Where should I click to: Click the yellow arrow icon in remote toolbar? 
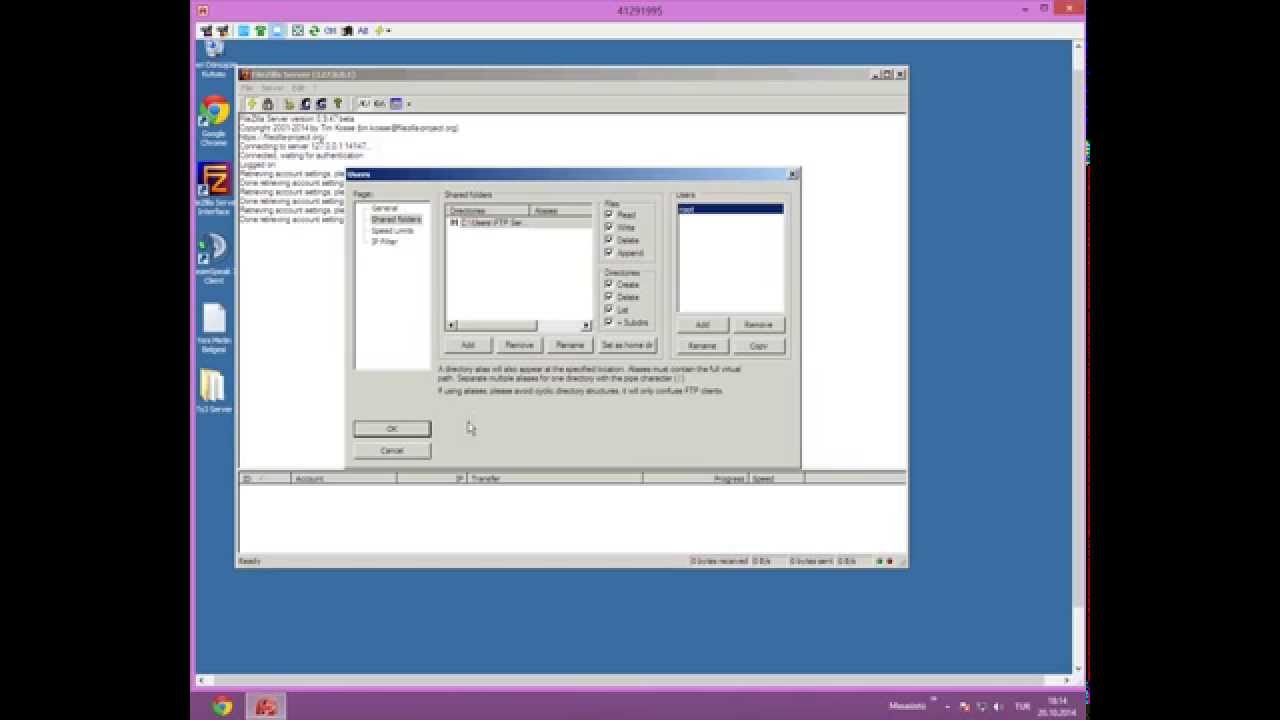pos(379,31)
